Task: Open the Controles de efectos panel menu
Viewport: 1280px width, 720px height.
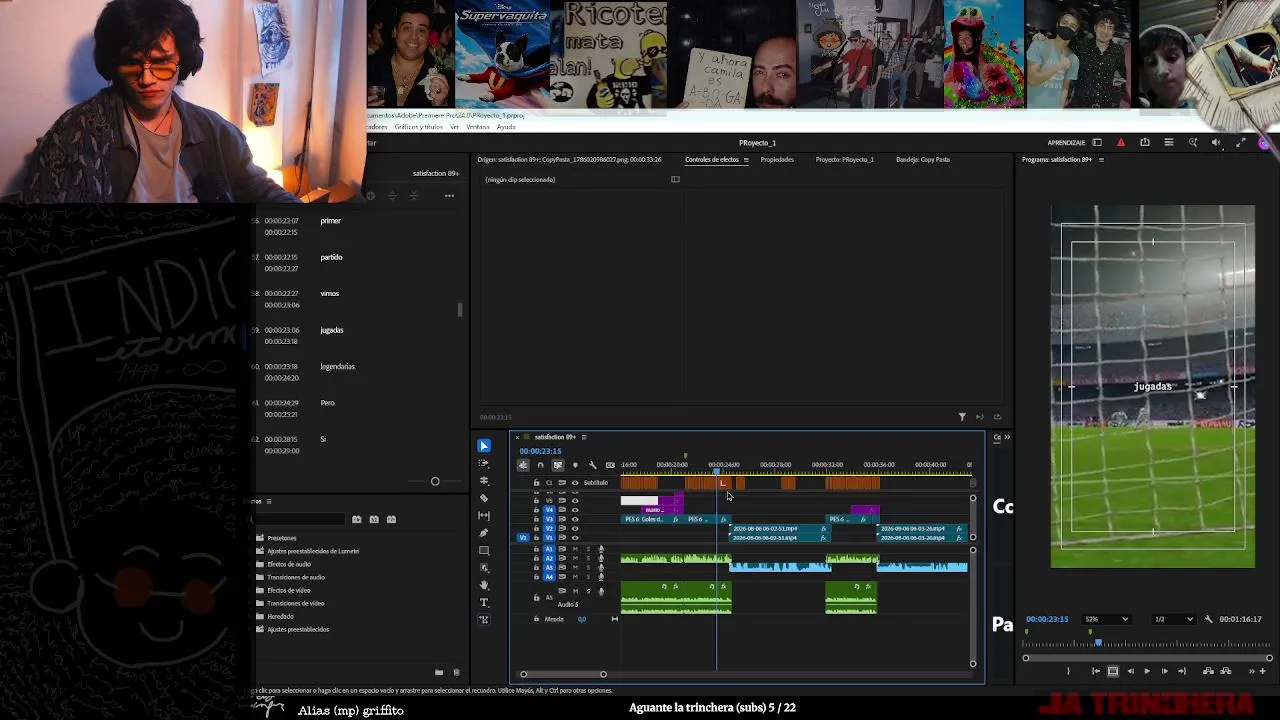Action: 745,160
